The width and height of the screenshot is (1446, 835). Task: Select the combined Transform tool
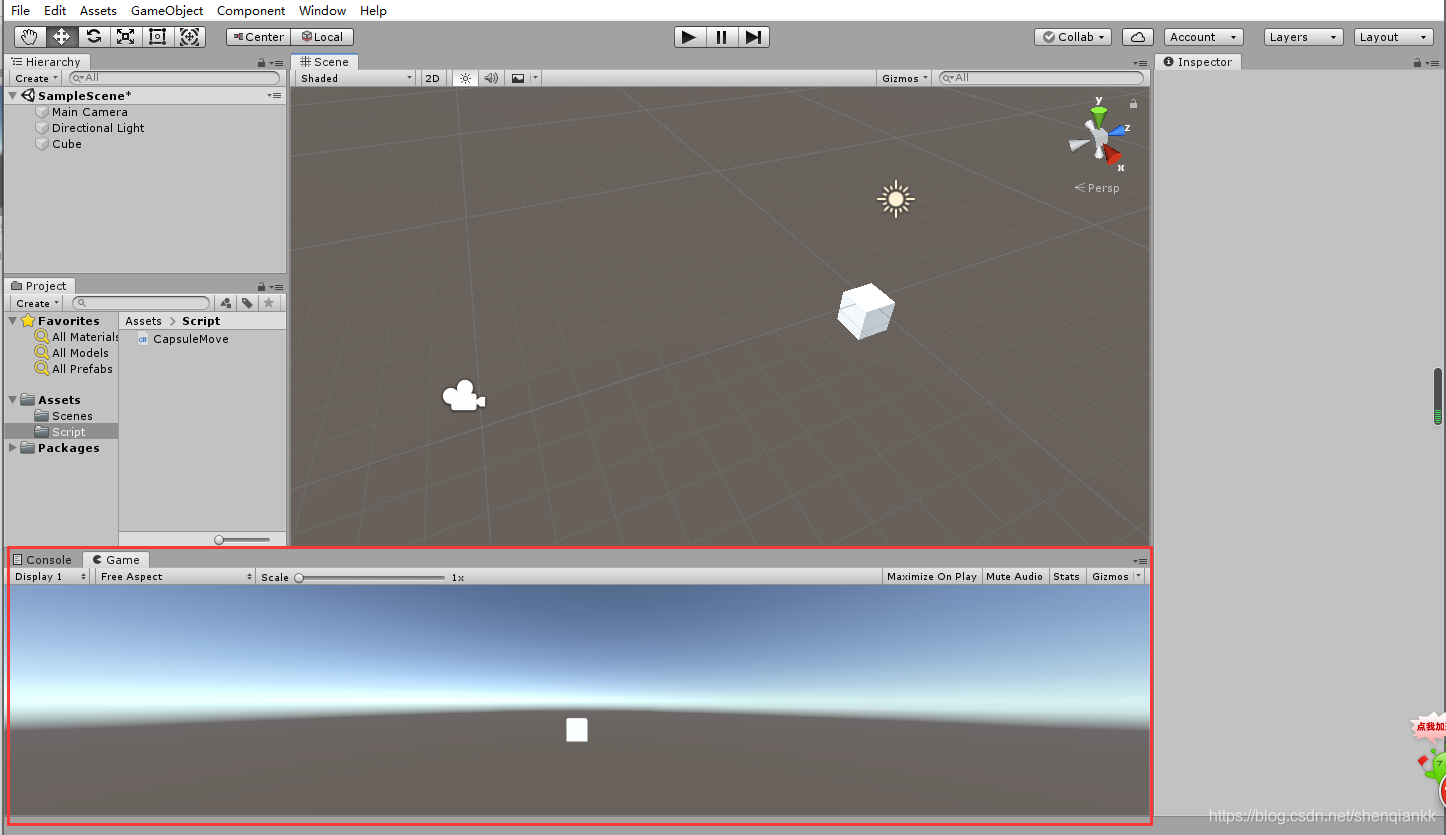click(189, 37)
